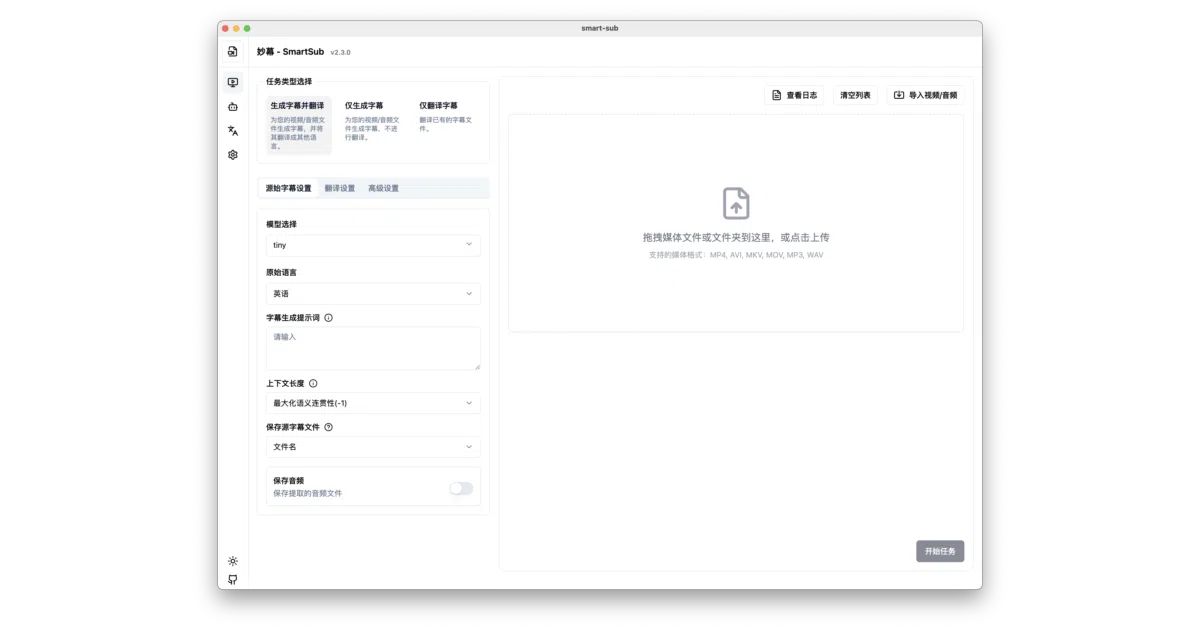
Task: Open the translation icon in sidebar
Action: pyautogui.click(x=233, y=131)
